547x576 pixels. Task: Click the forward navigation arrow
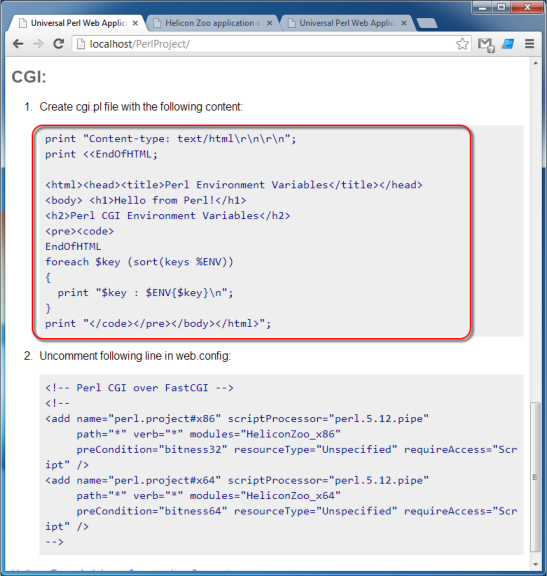coord(38,44)
